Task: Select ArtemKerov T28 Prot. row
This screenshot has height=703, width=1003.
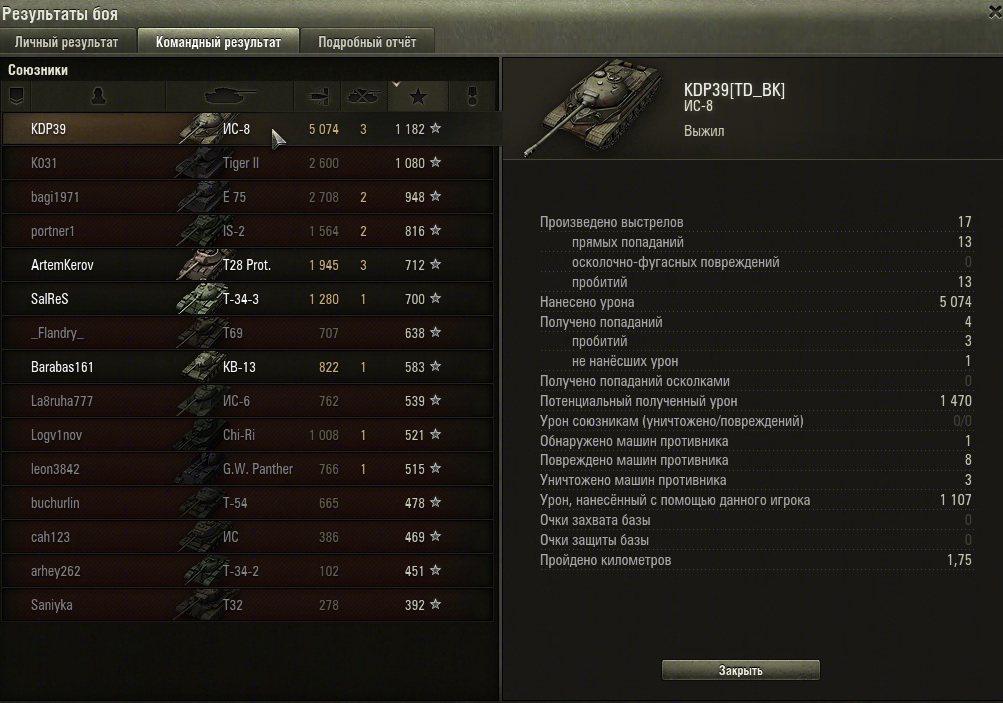Action: (x=248, y=265)
